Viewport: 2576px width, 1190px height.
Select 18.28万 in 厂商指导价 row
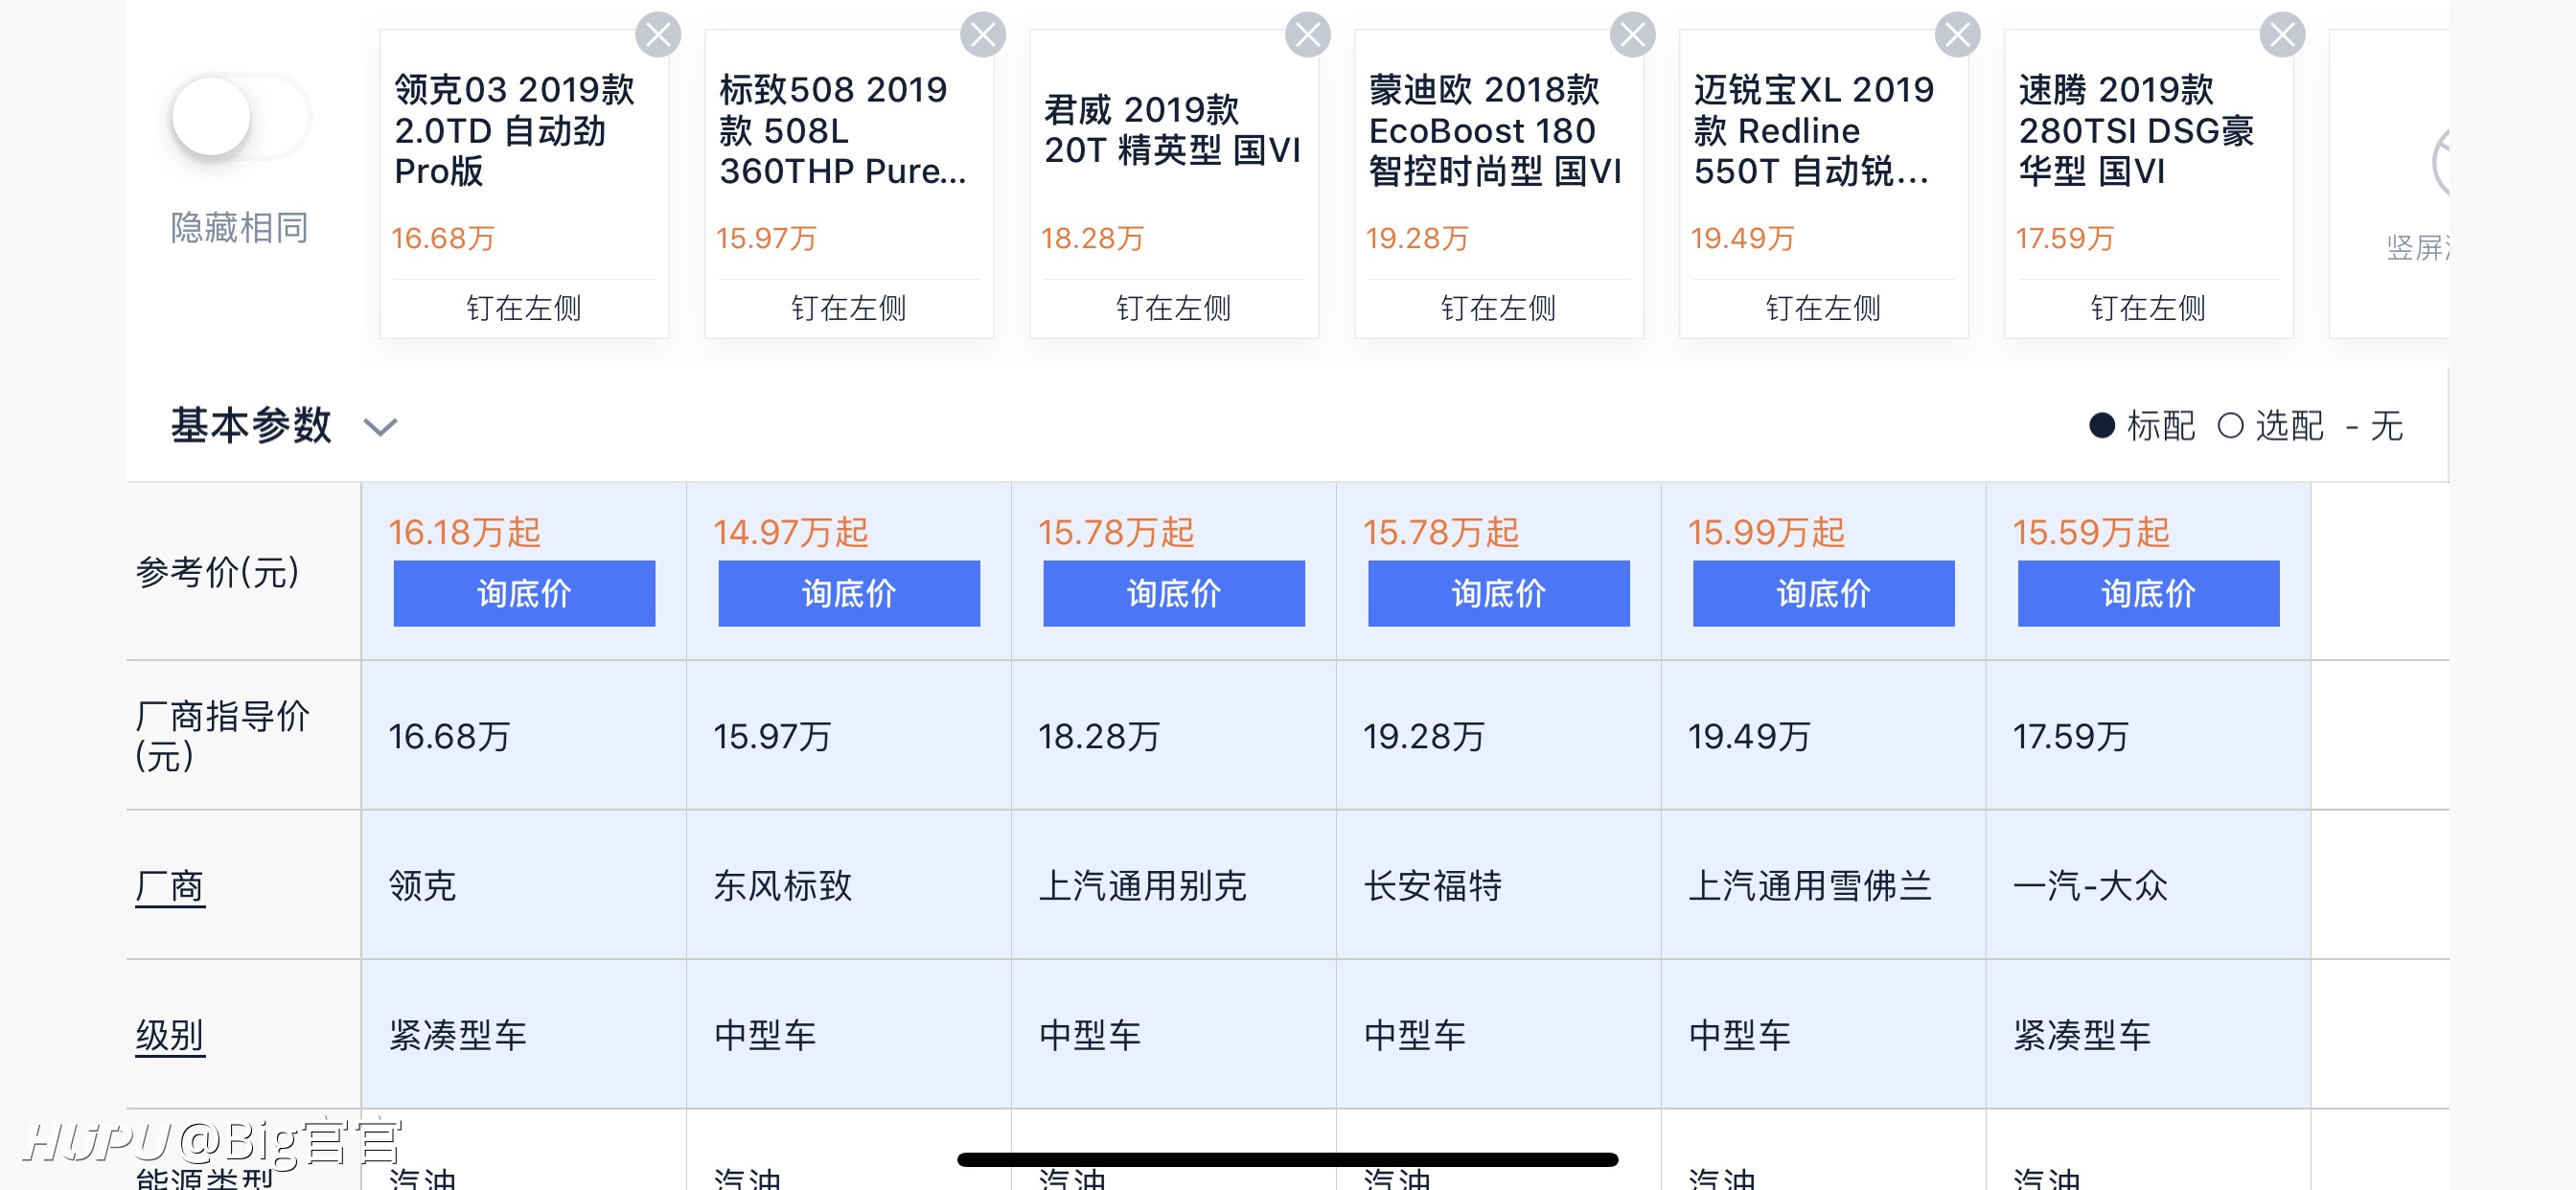[1100, 737]
